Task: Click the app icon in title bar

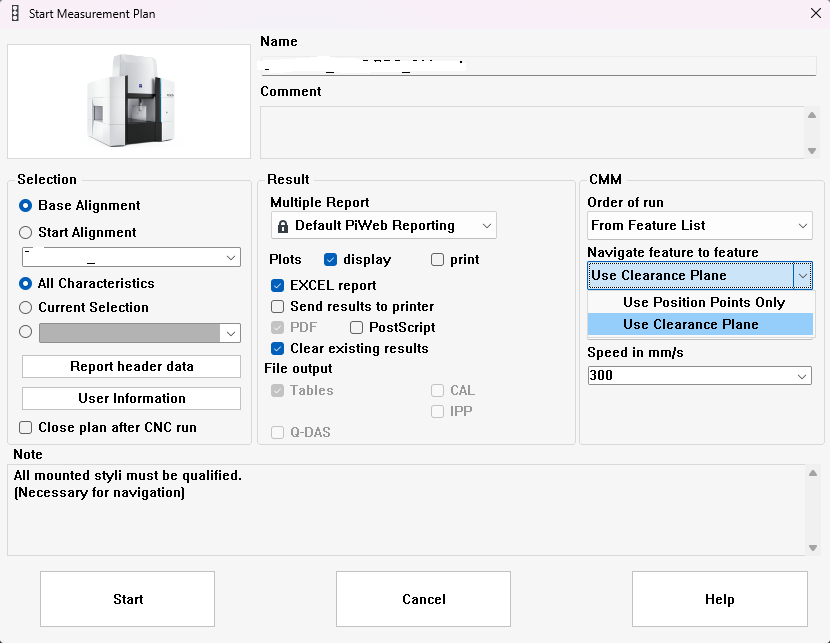Action: (14, 14)
